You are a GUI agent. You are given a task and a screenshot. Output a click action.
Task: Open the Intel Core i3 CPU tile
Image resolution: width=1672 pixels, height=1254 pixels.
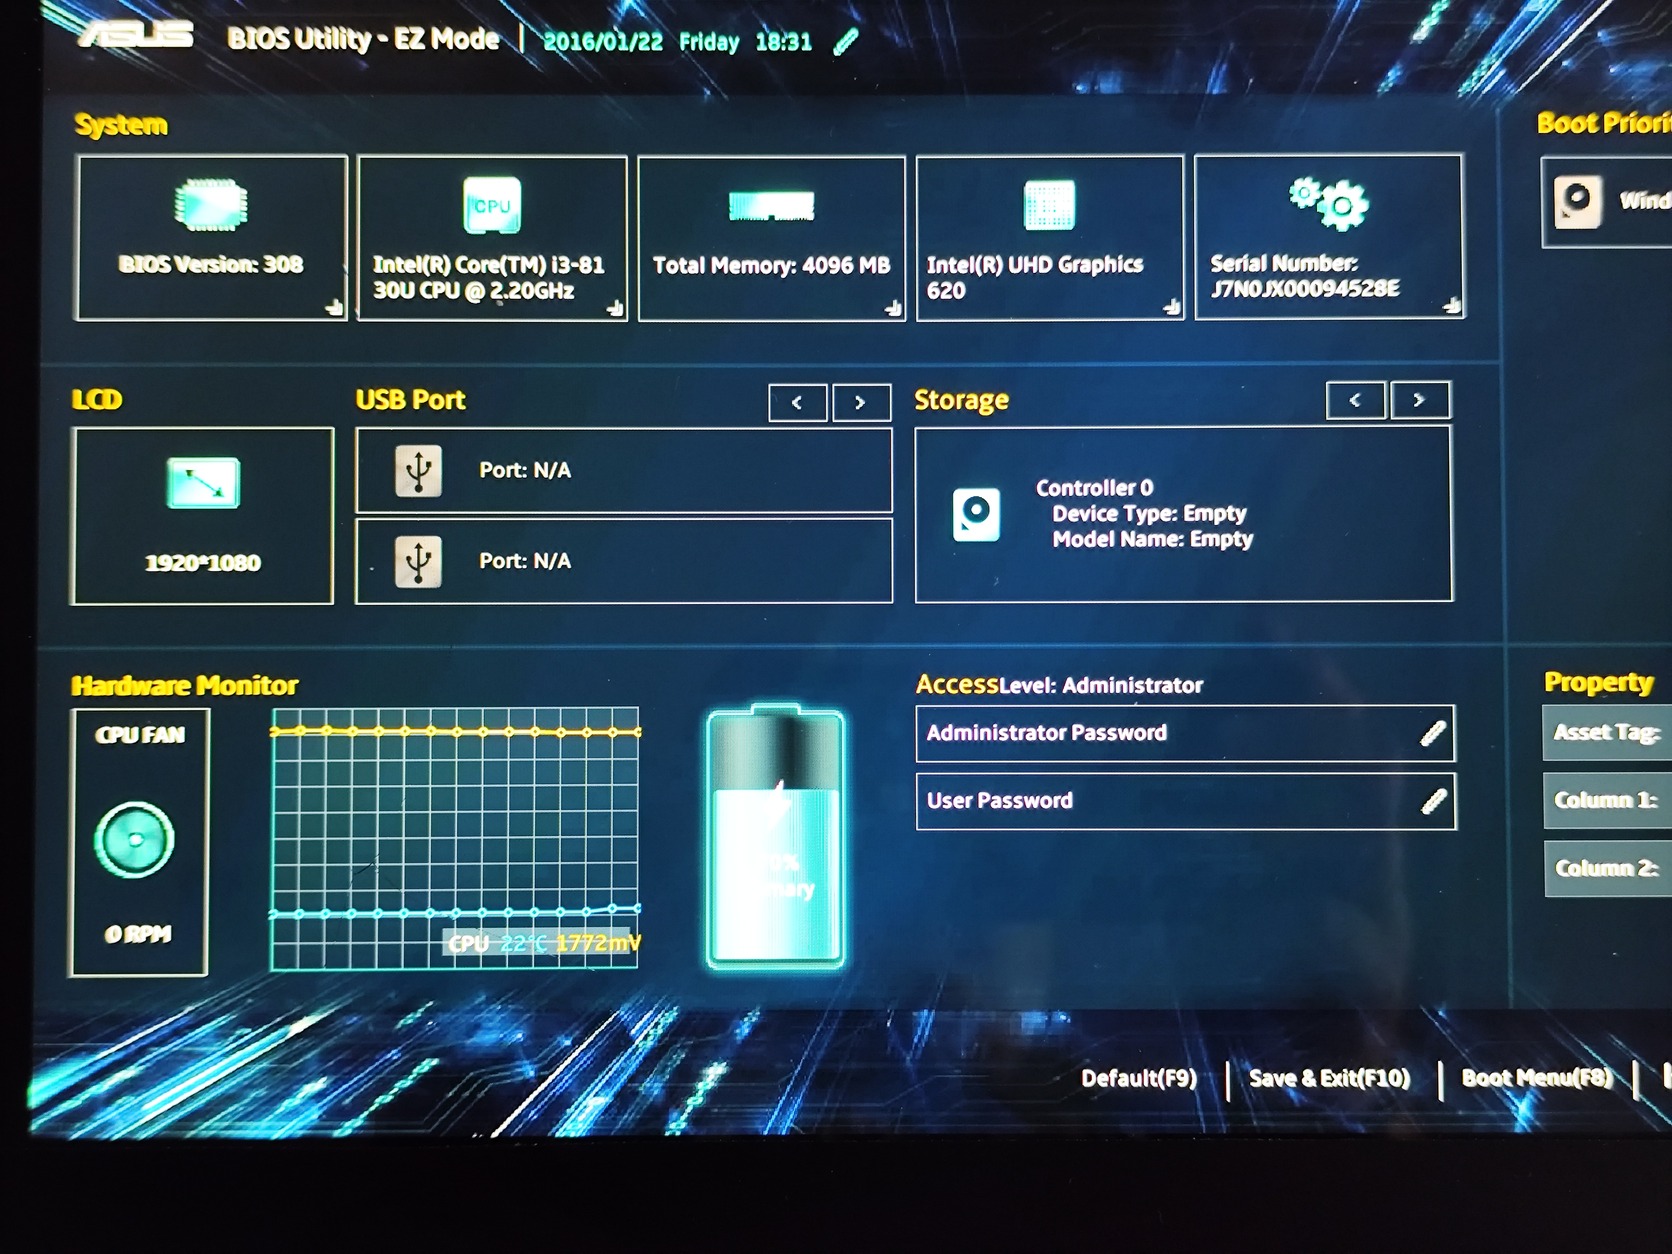[492, 238]
